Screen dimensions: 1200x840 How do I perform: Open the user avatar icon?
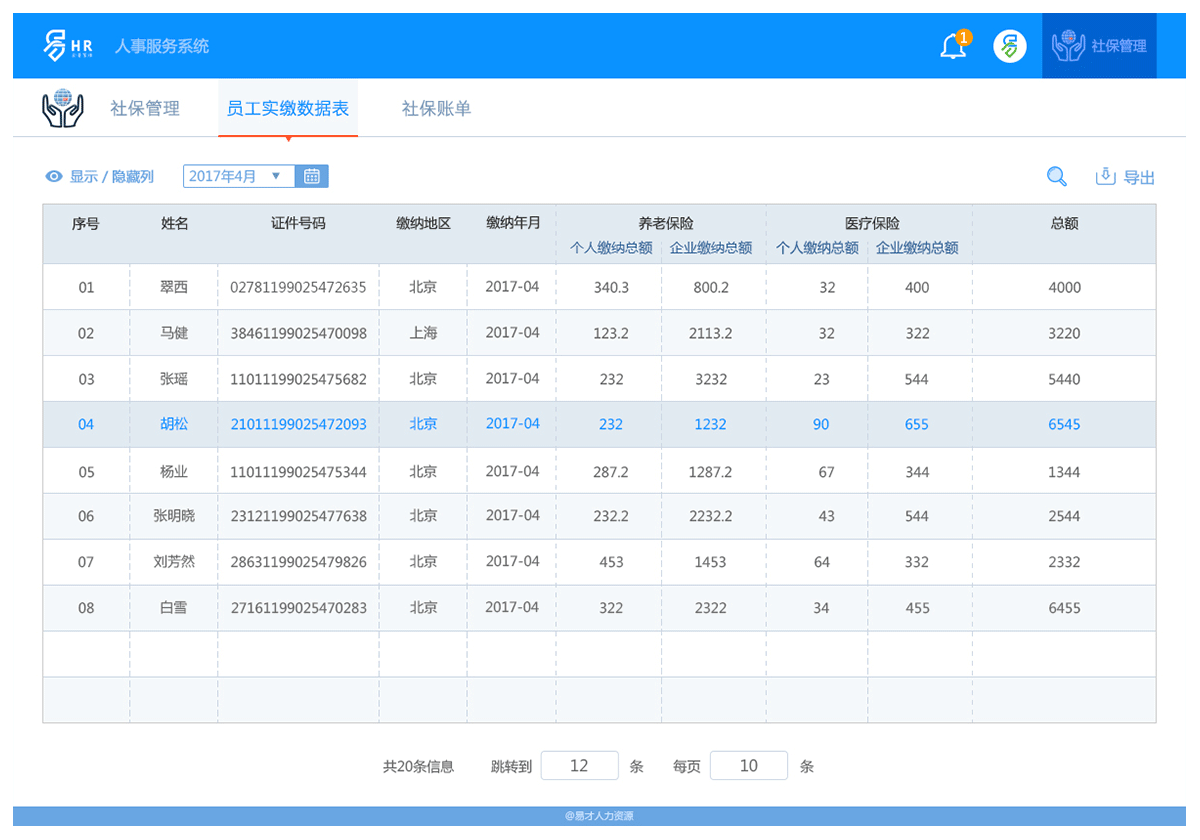(1010, 46)
